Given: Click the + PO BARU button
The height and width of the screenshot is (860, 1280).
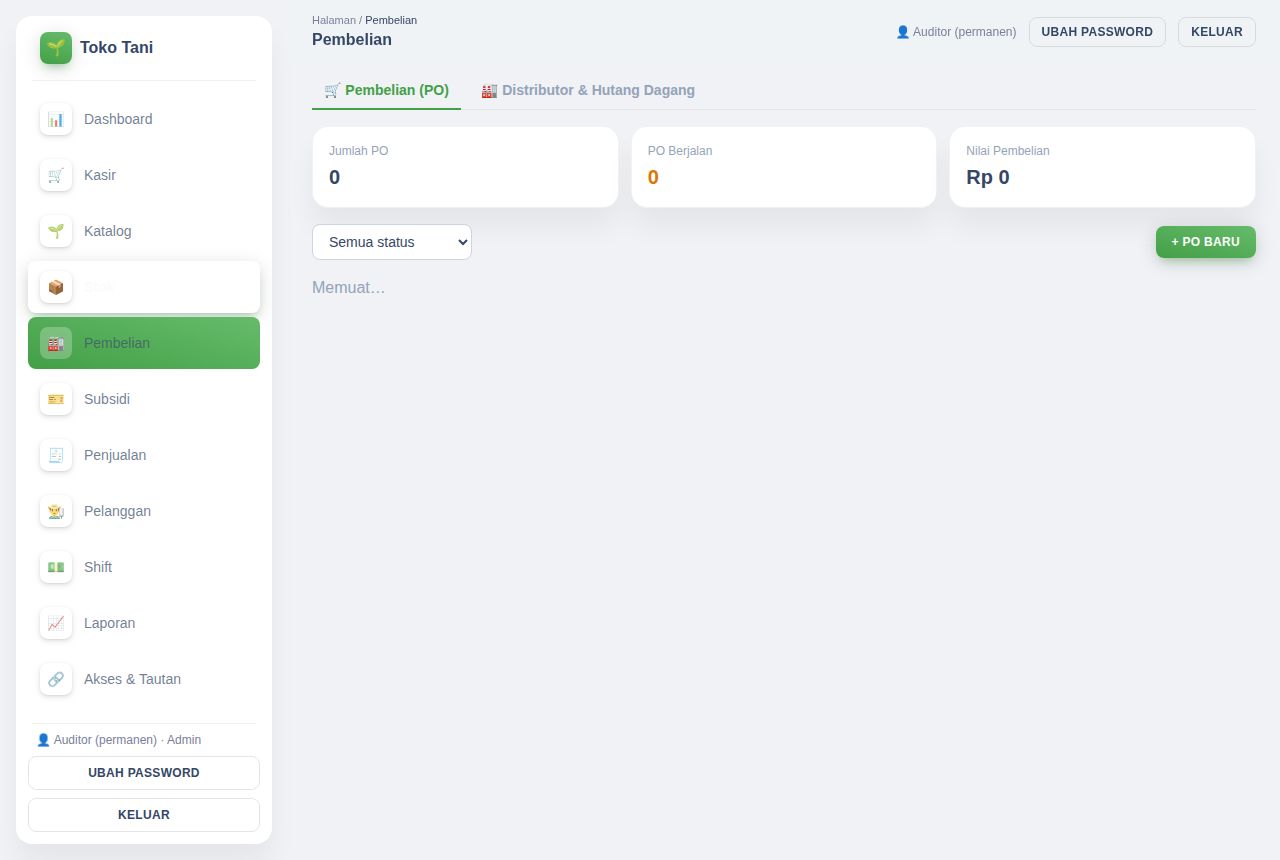Looking at the screenshot, I should (1206, 242).
